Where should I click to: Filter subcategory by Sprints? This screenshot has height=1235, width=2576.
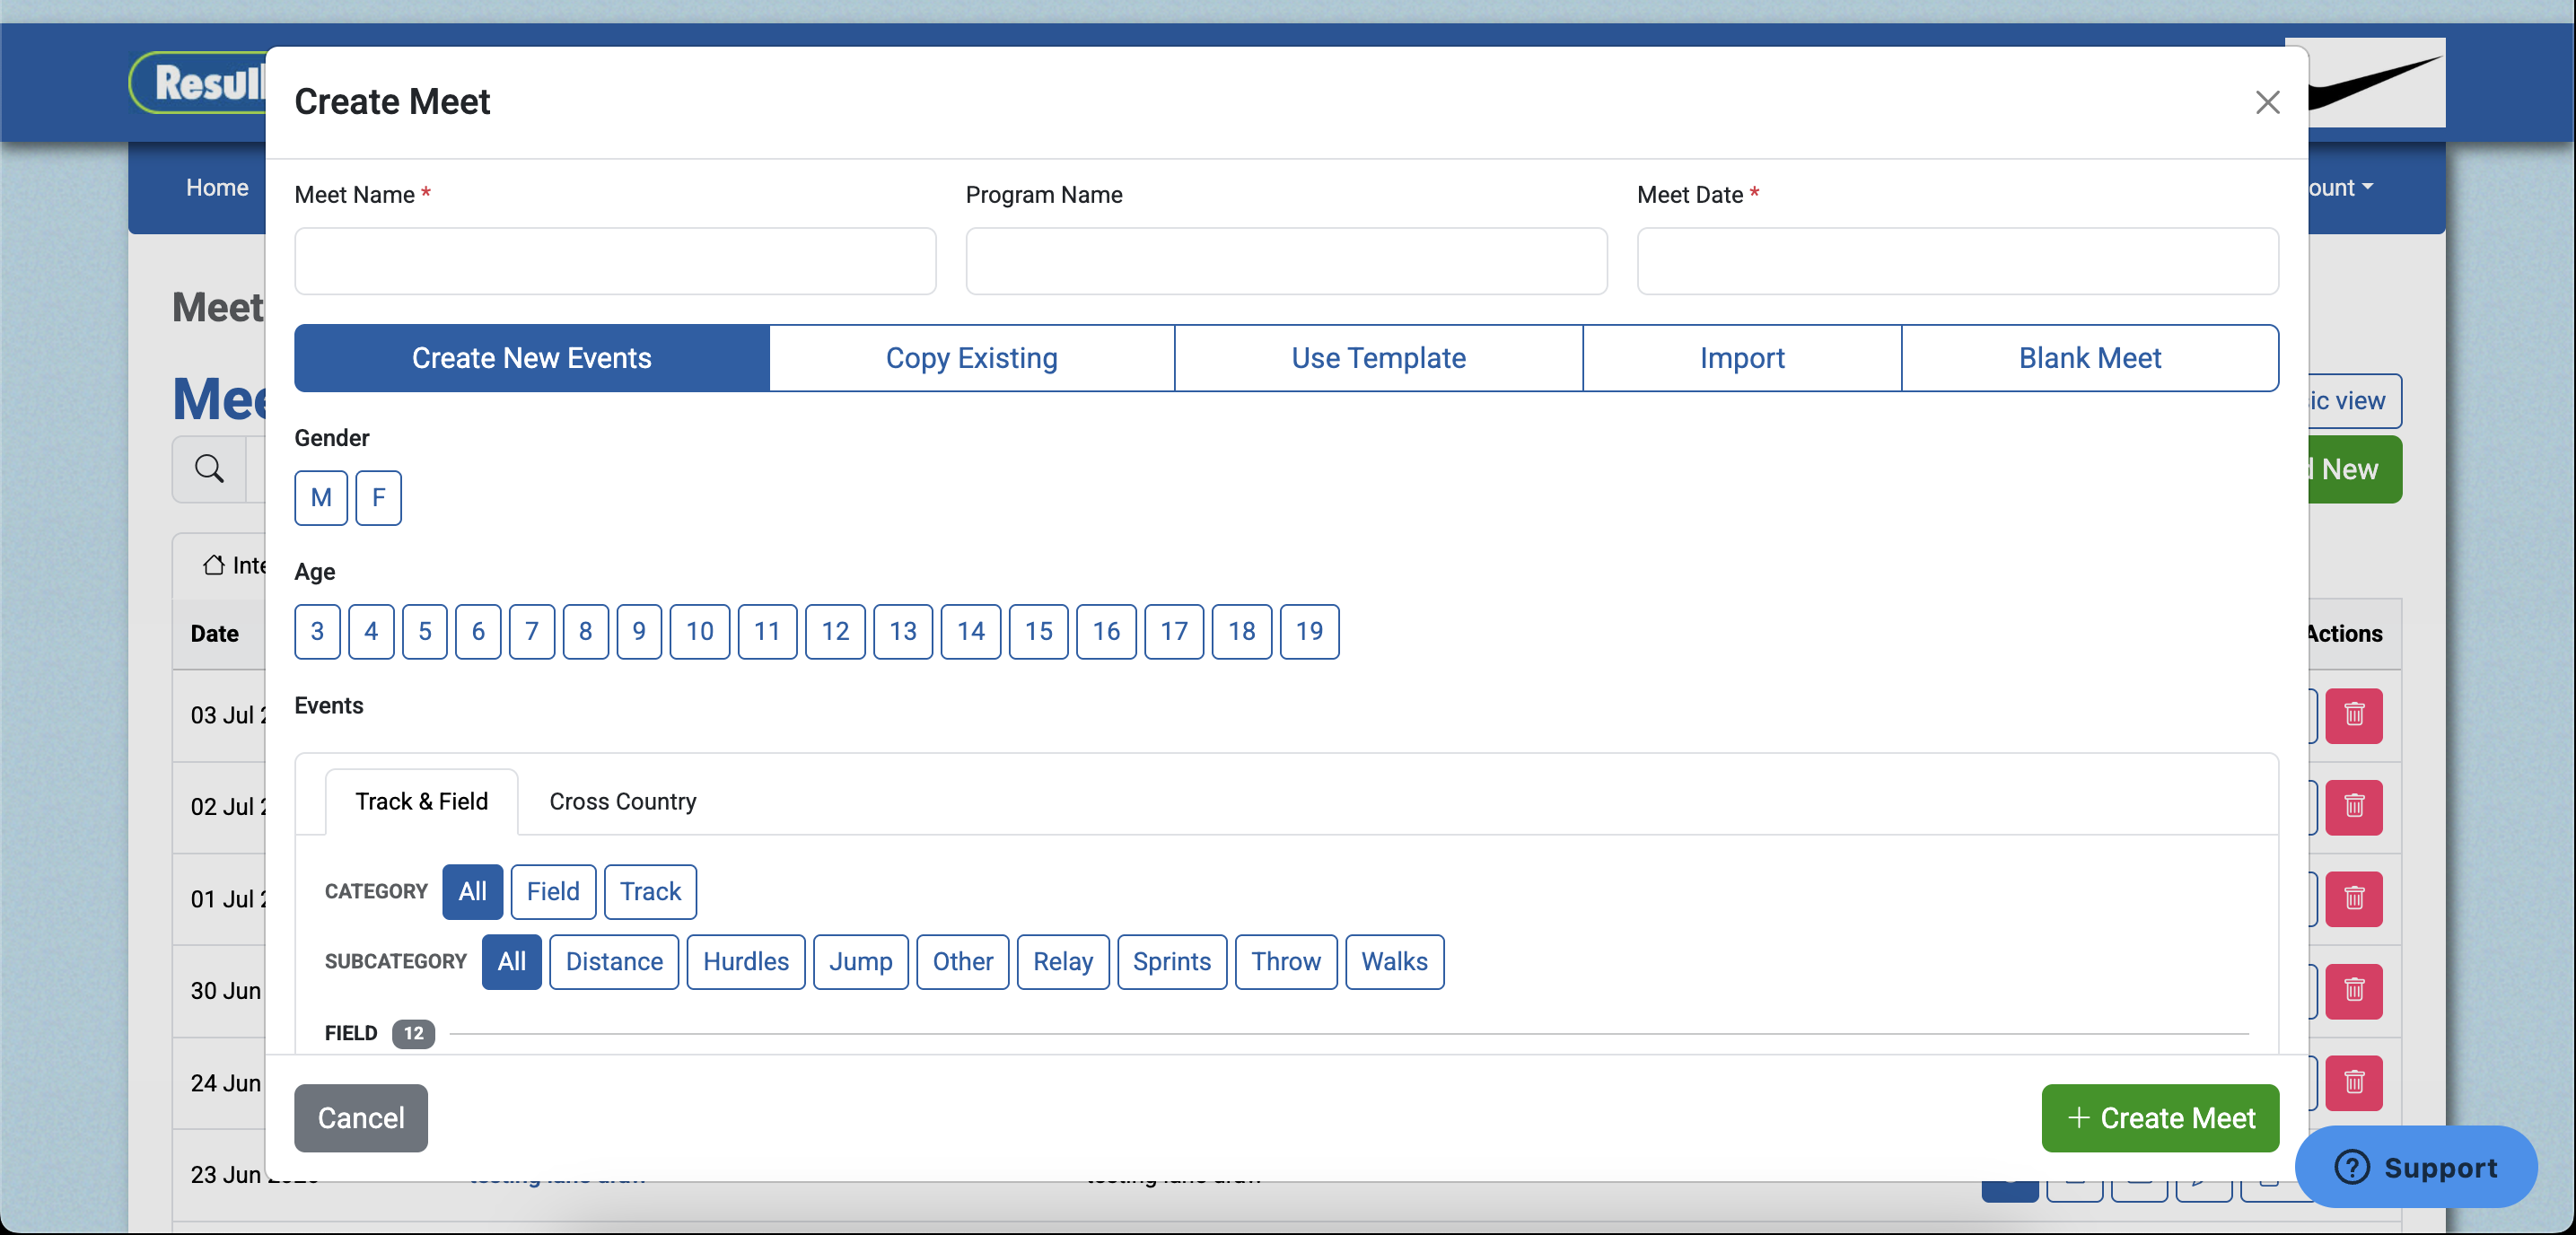tap(1172, 961)
